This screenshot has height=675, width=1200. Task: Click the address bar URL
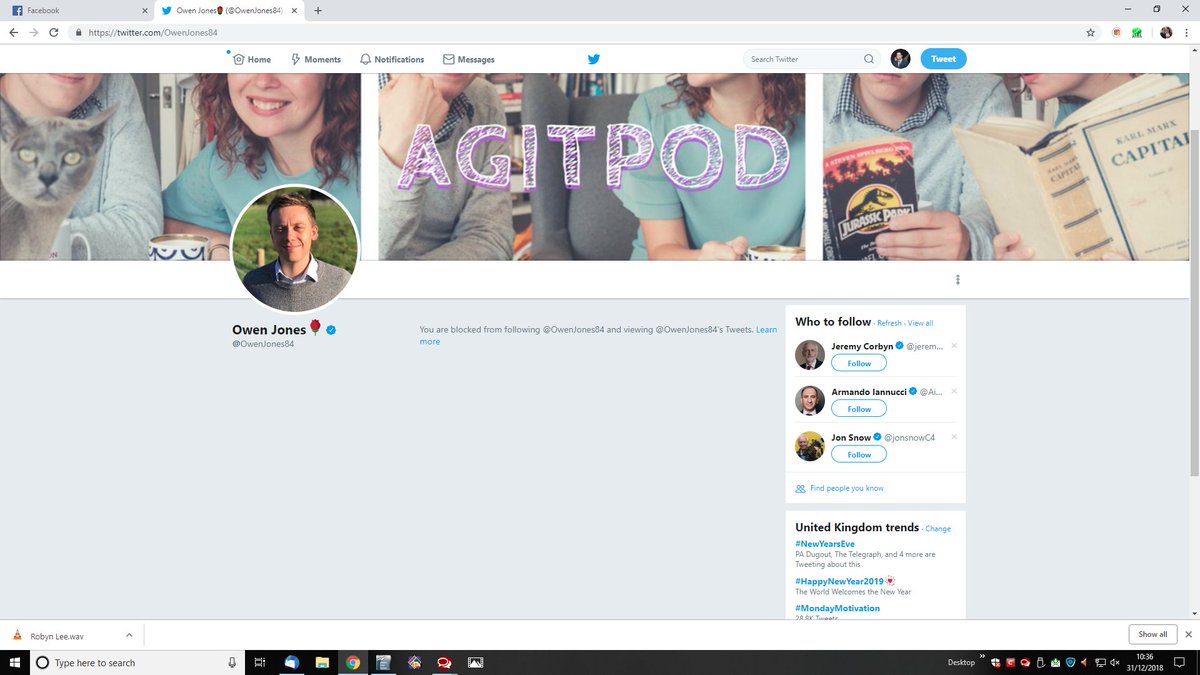pos(153,32)
